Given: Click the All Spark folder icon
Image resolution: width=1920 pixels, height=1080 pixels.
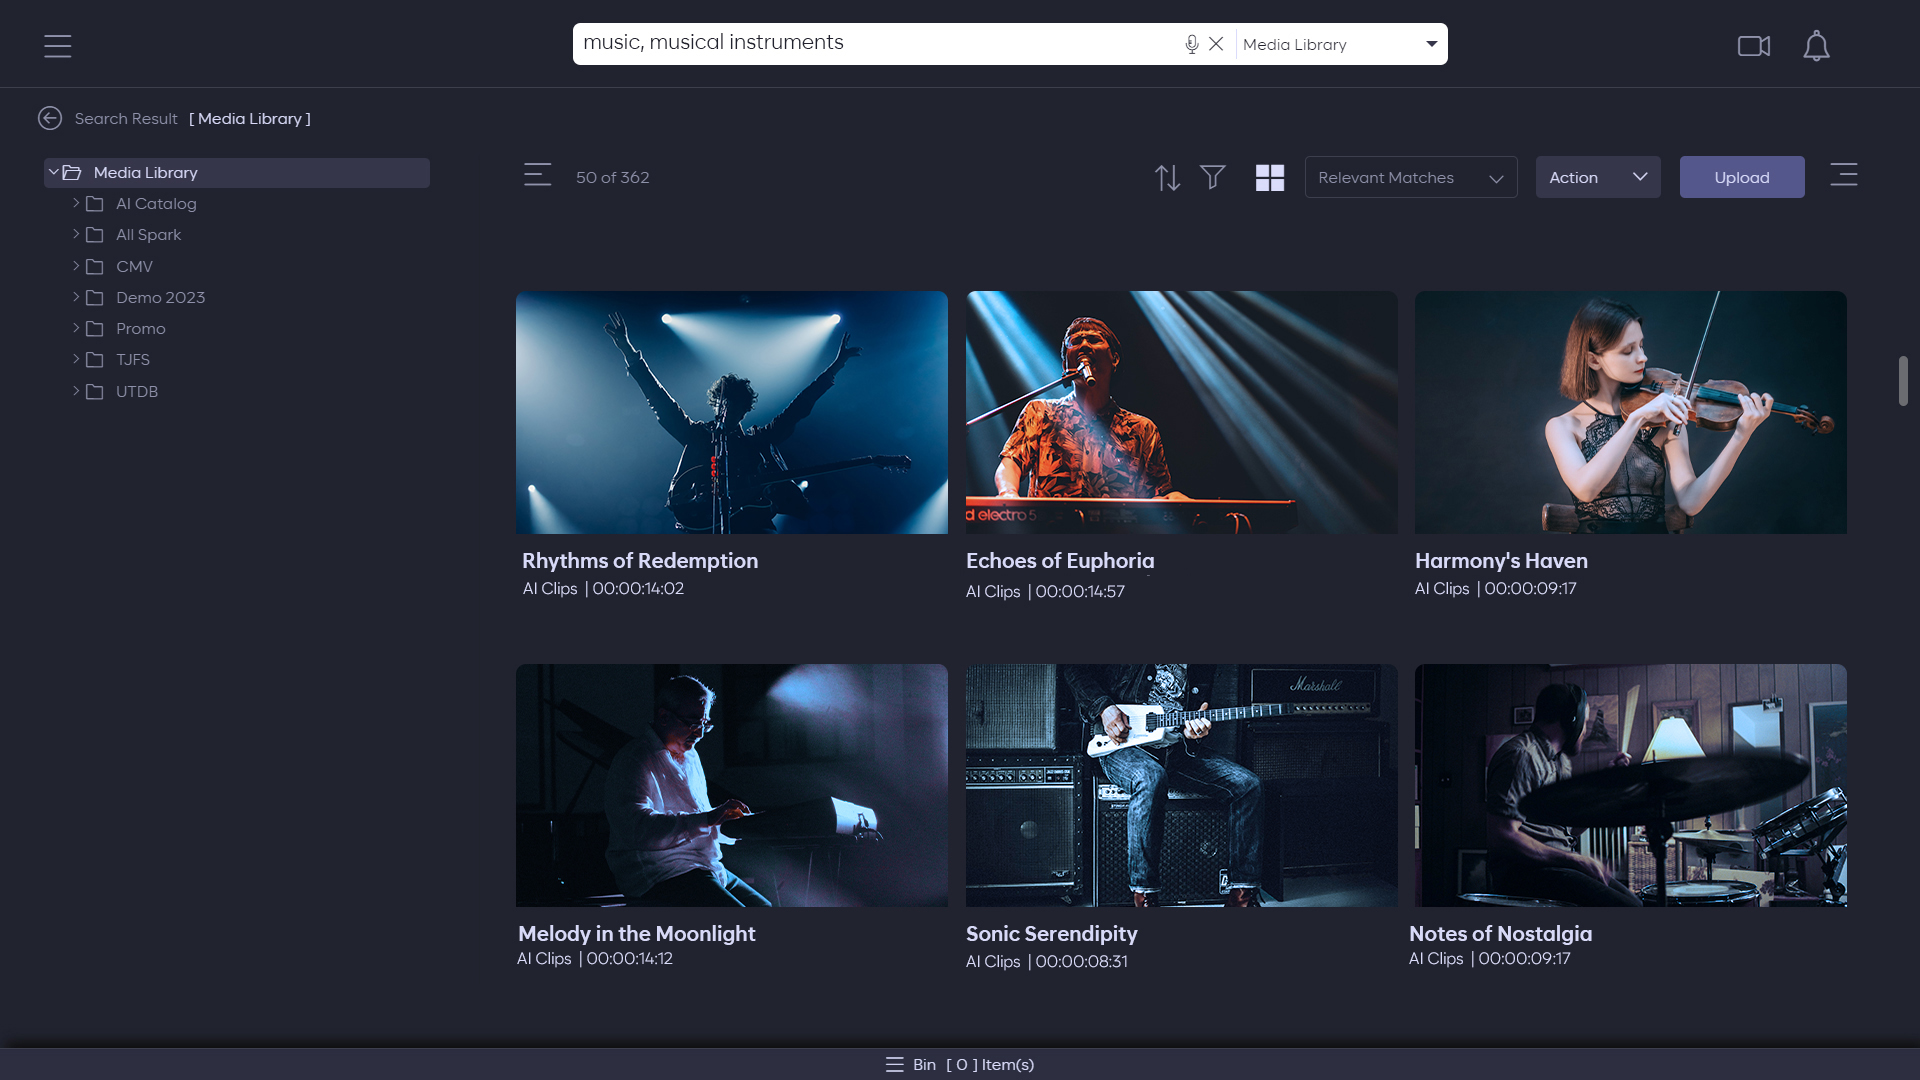Looking at the screenshot, I should pyautogui.click(x=95, y=235).
